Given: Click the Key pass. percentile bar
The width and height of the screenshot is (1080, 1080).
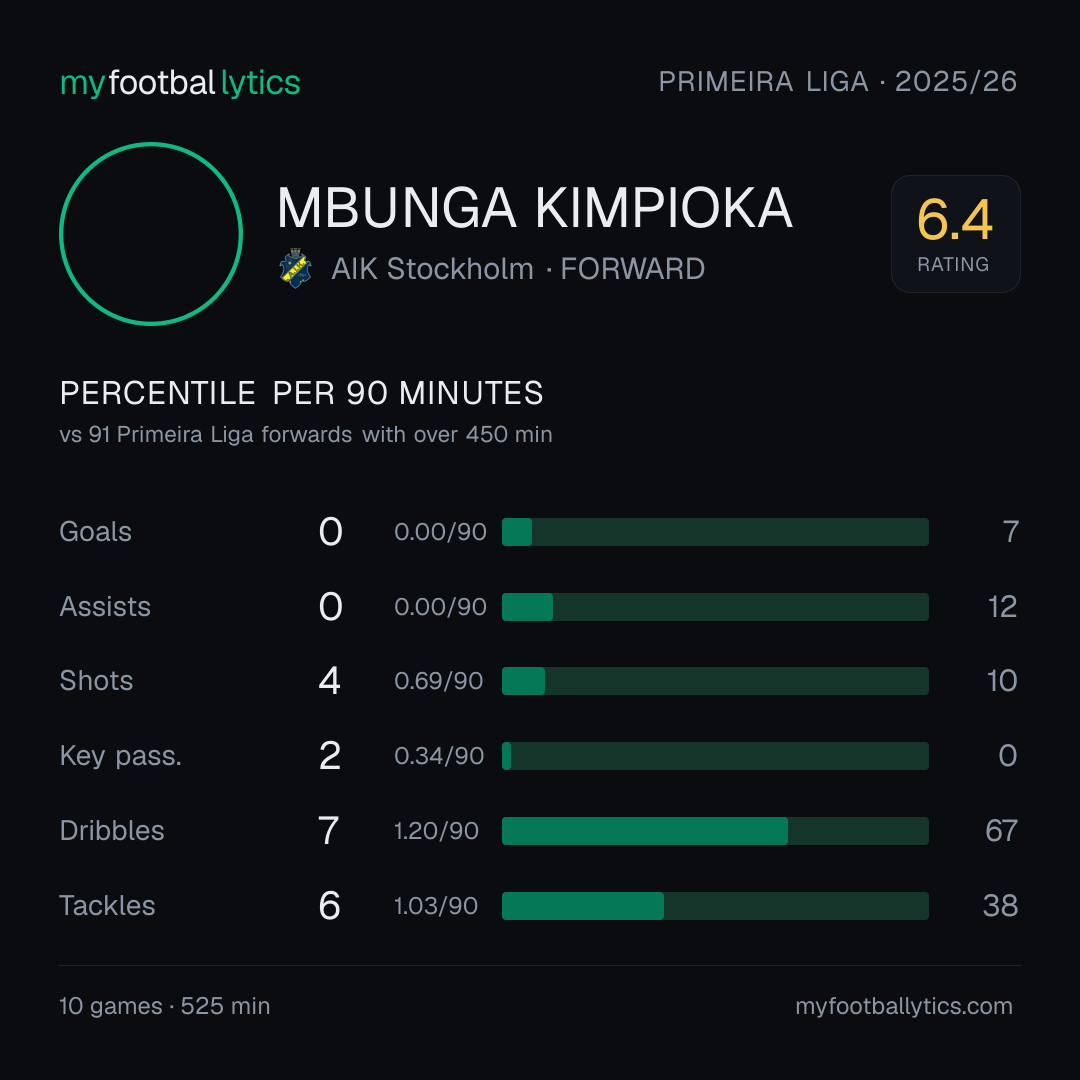Looking at the screenshot, I should 715,756.
